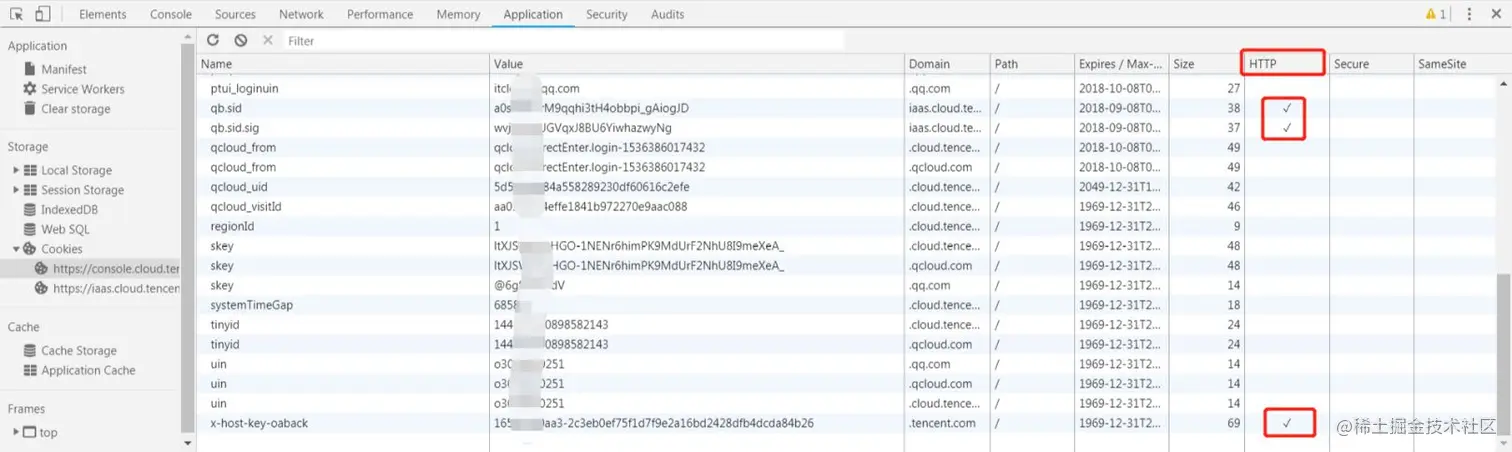This screenshot has height=452, width=1512.
Task: Click the 2049-12-31 expiry cell for qcloud_uid
Action: 1121,187
